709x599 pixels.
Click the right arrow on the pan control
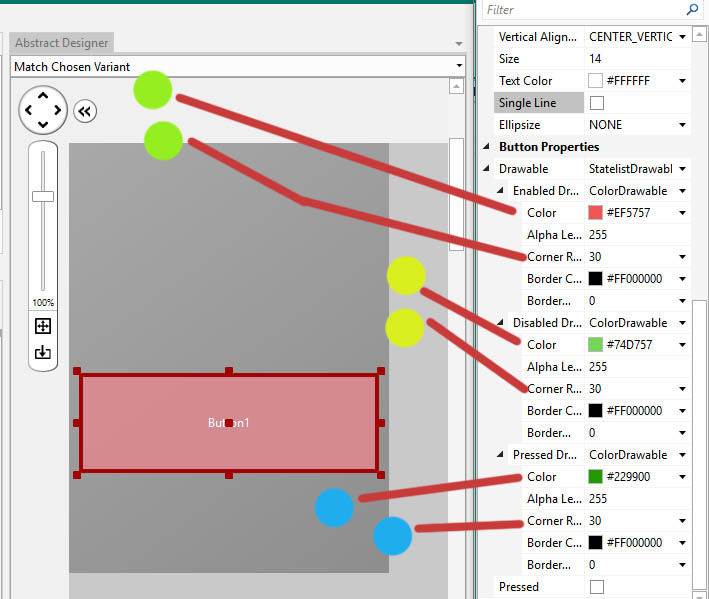tap(57, 111)
